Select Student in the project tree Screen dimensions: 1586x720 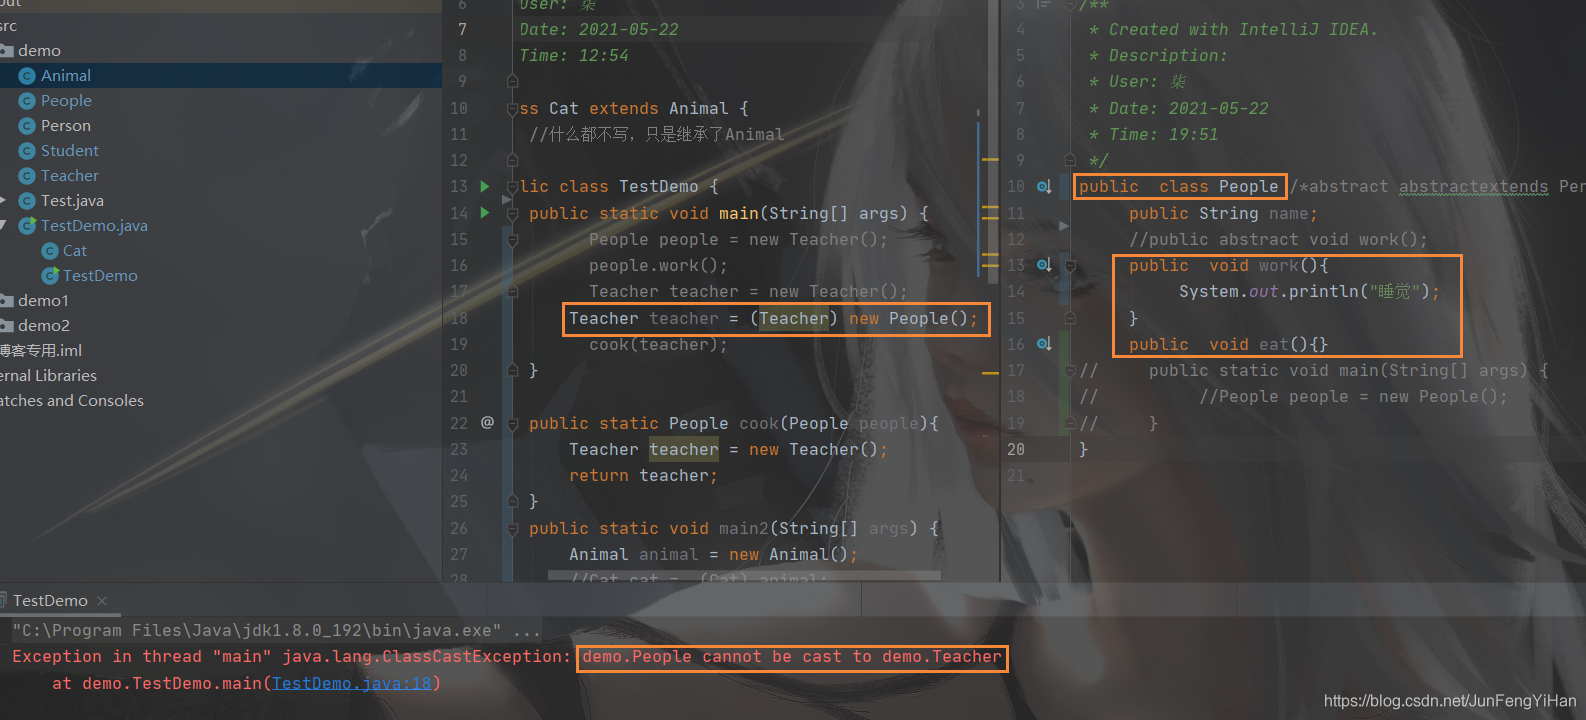tap(70, 151)
